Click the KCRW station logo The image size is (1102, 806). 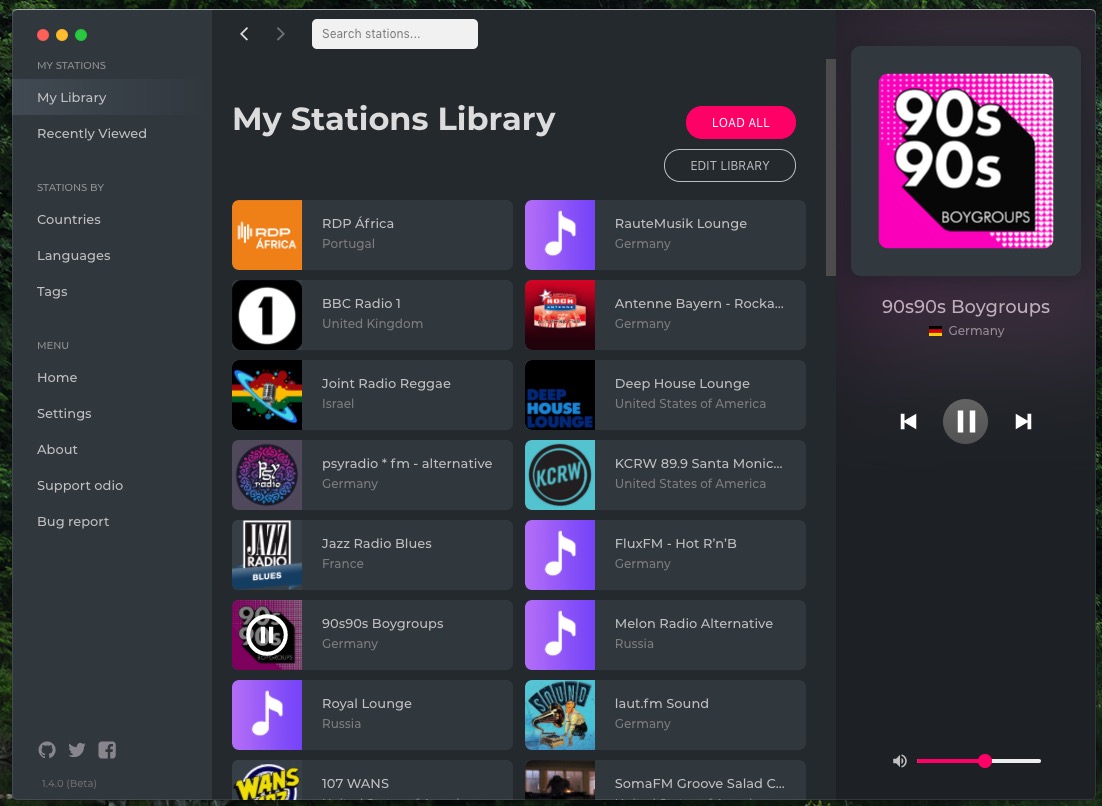560,475
